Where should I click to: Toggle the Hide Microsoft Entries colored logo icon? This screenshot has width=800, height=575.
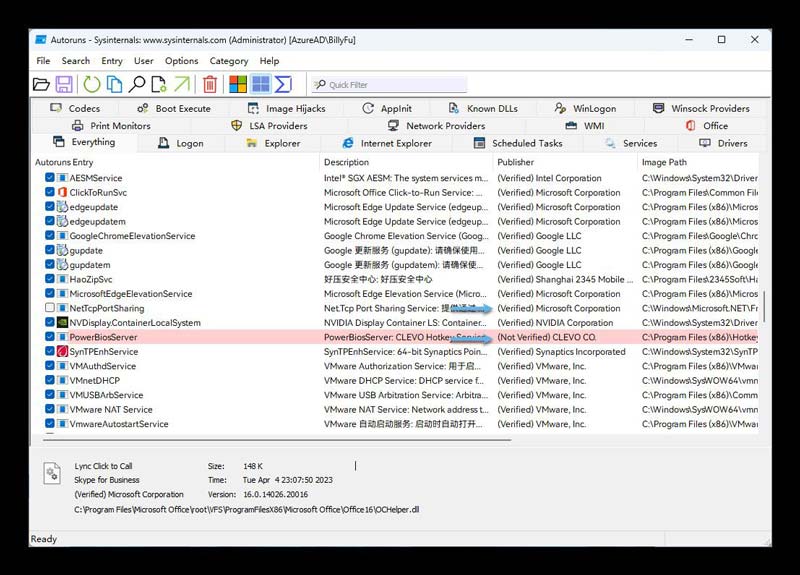238,84
